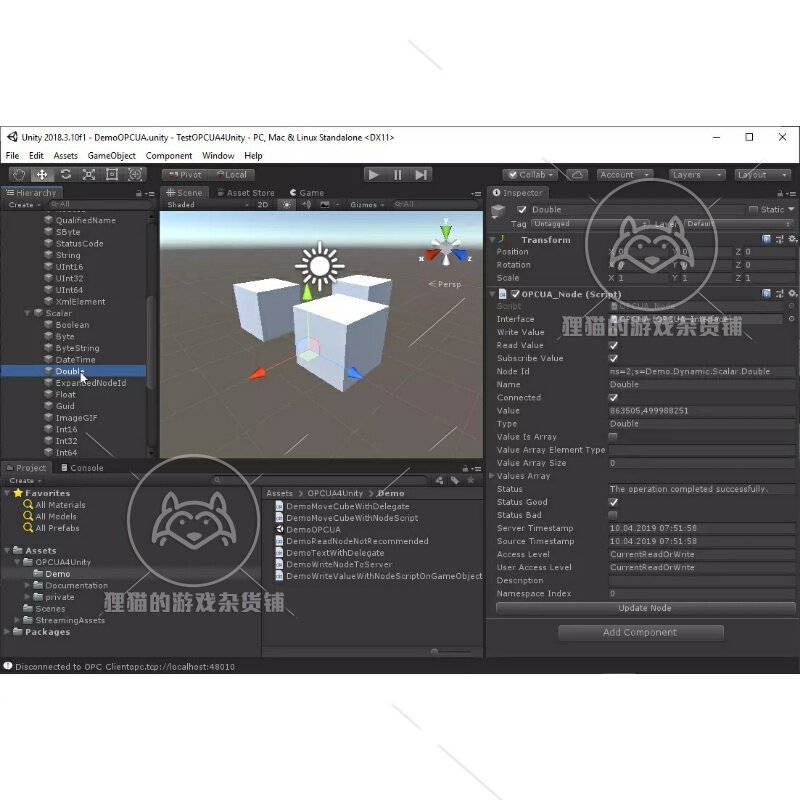Toggle the Double object active checkbox

point(521,210)
